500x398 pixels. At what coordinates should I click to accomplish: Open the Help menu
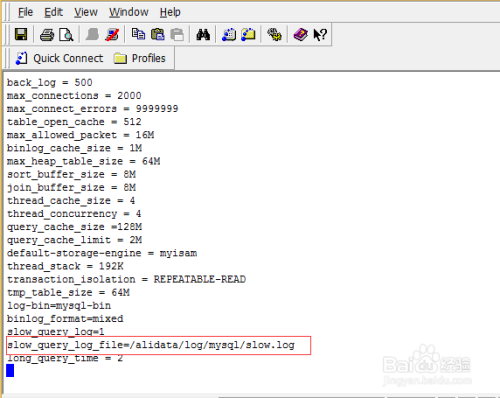coord(170,12)
